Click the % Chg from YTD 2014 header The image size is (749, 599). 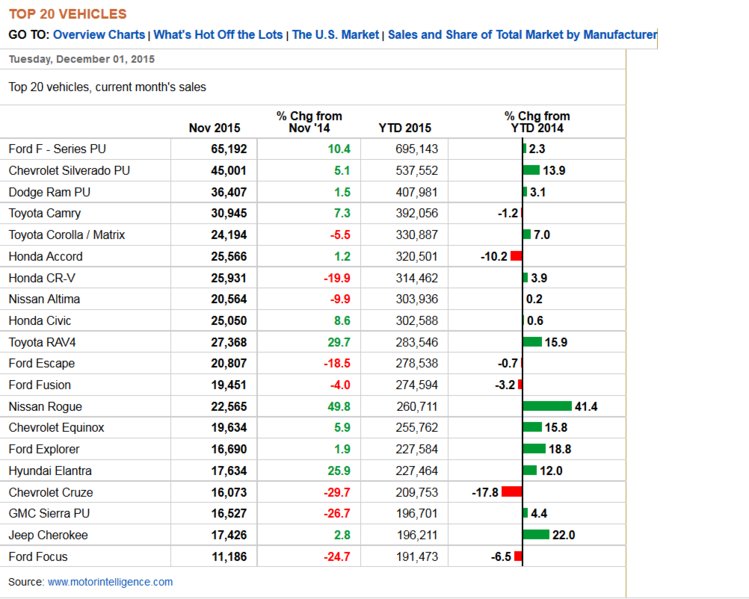537,122
